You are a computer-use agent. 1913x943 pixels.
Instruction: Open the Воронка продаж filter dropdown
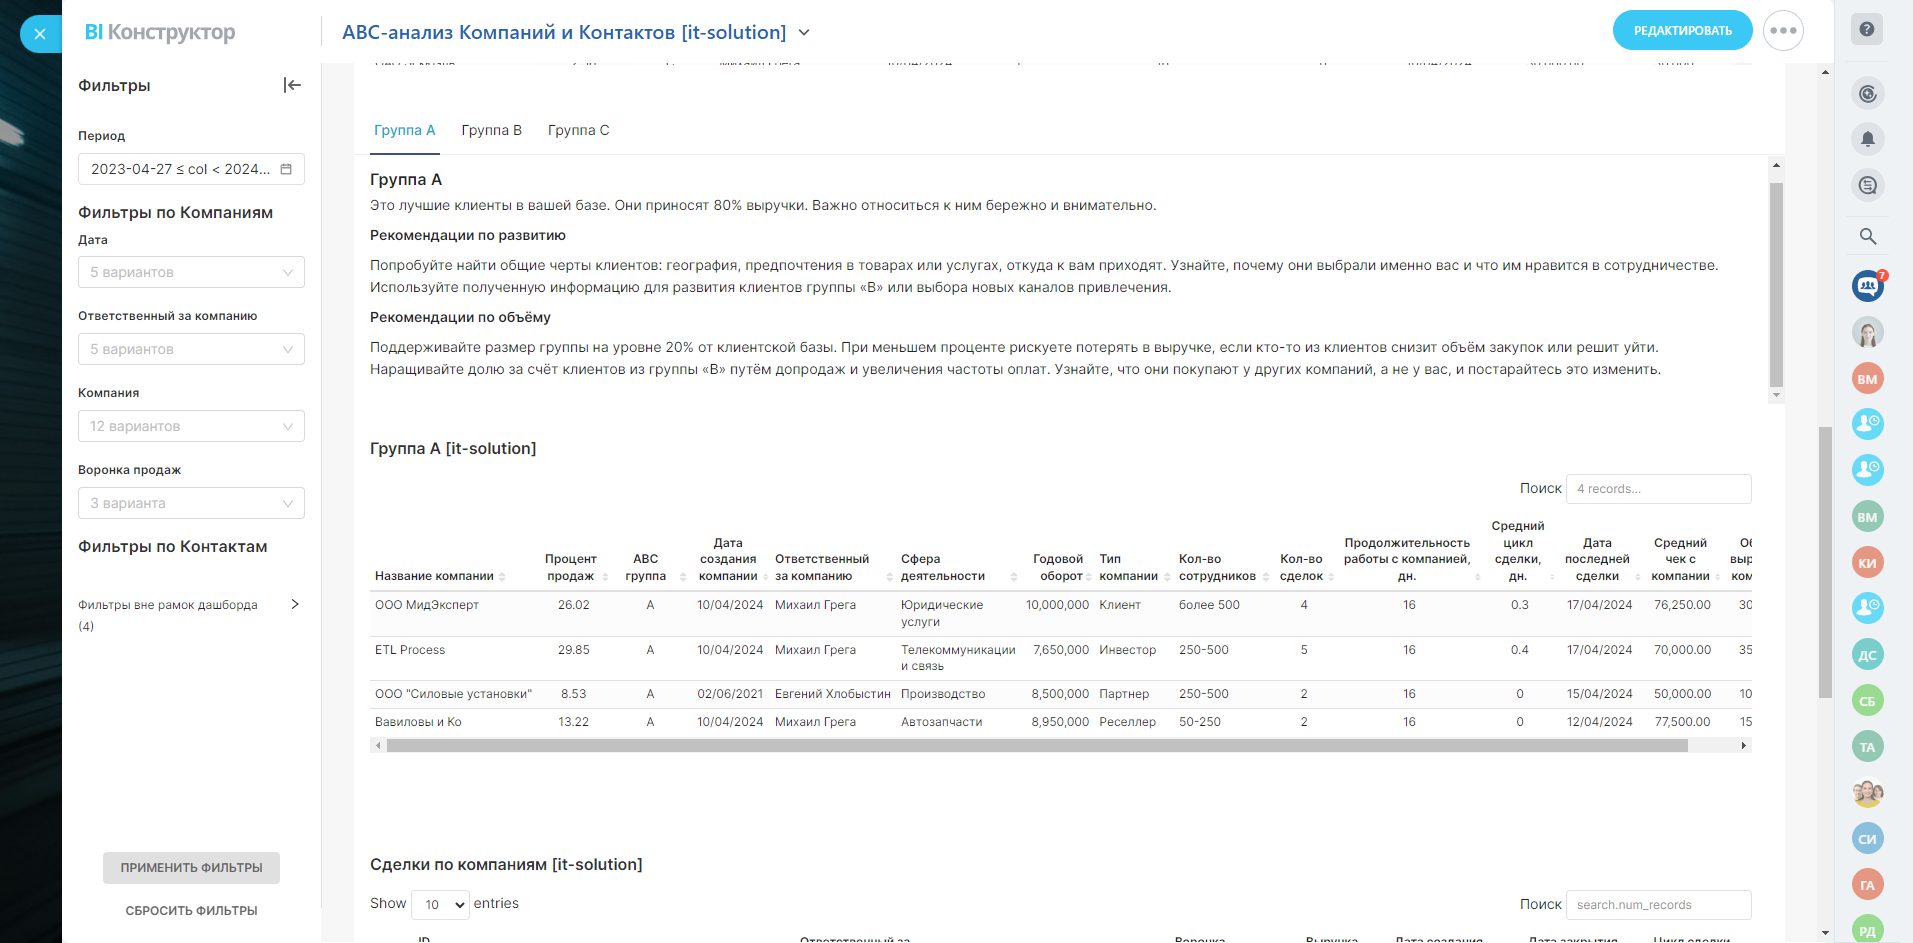point(191,503)
